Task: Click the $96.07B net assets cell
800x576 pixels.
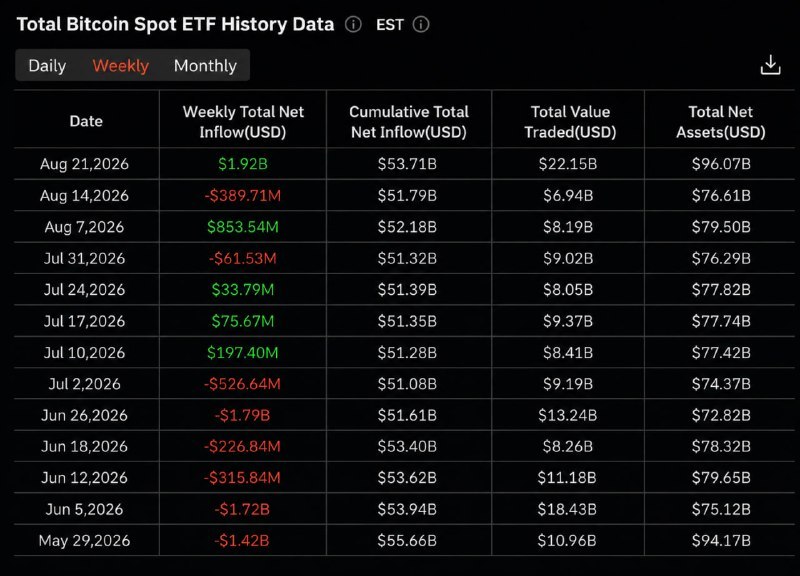Action: (721, 164)
